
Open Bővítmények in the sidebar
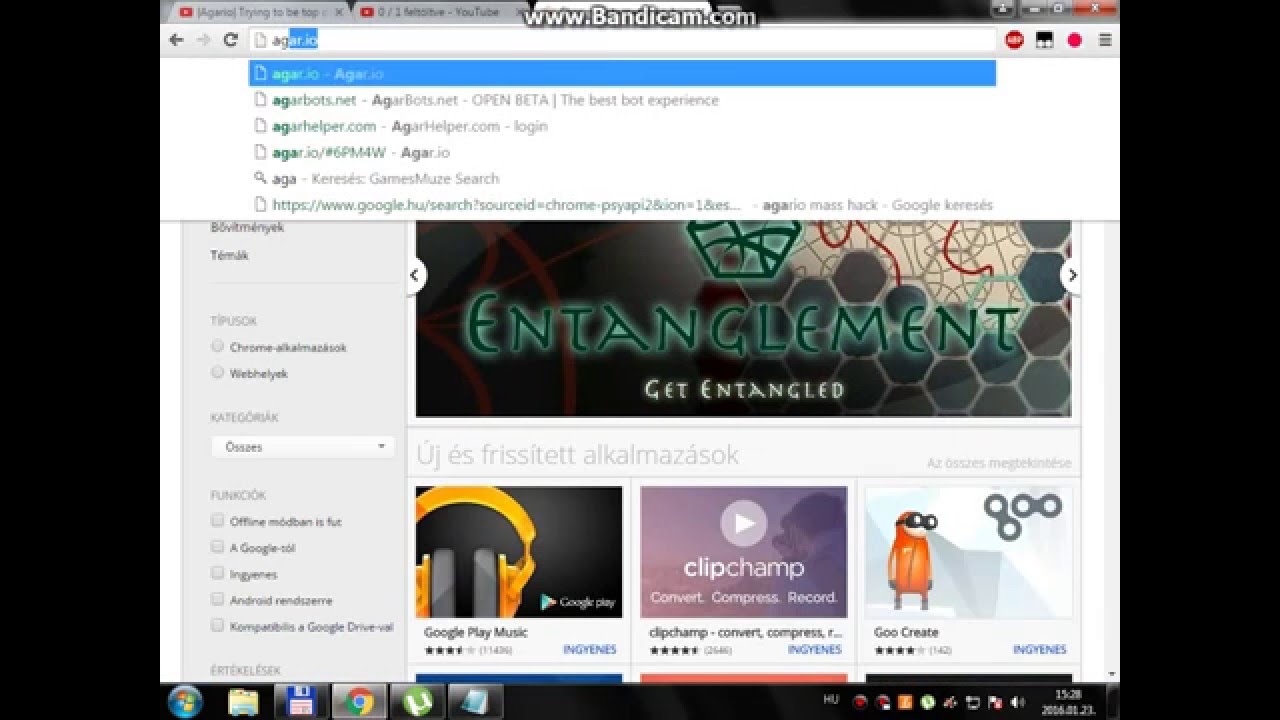tap(247, 227)
